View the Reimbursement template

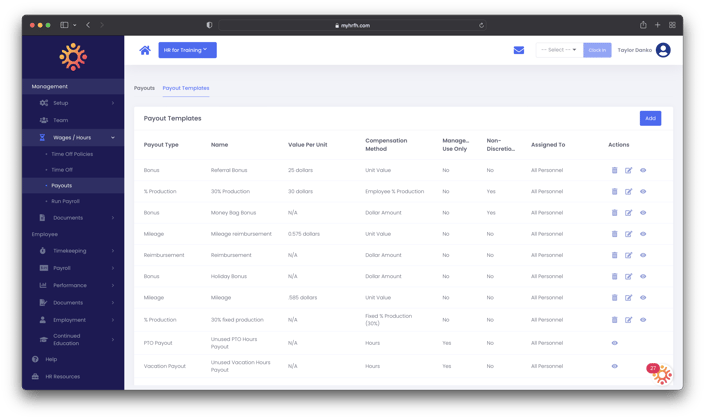click(643, 255)
